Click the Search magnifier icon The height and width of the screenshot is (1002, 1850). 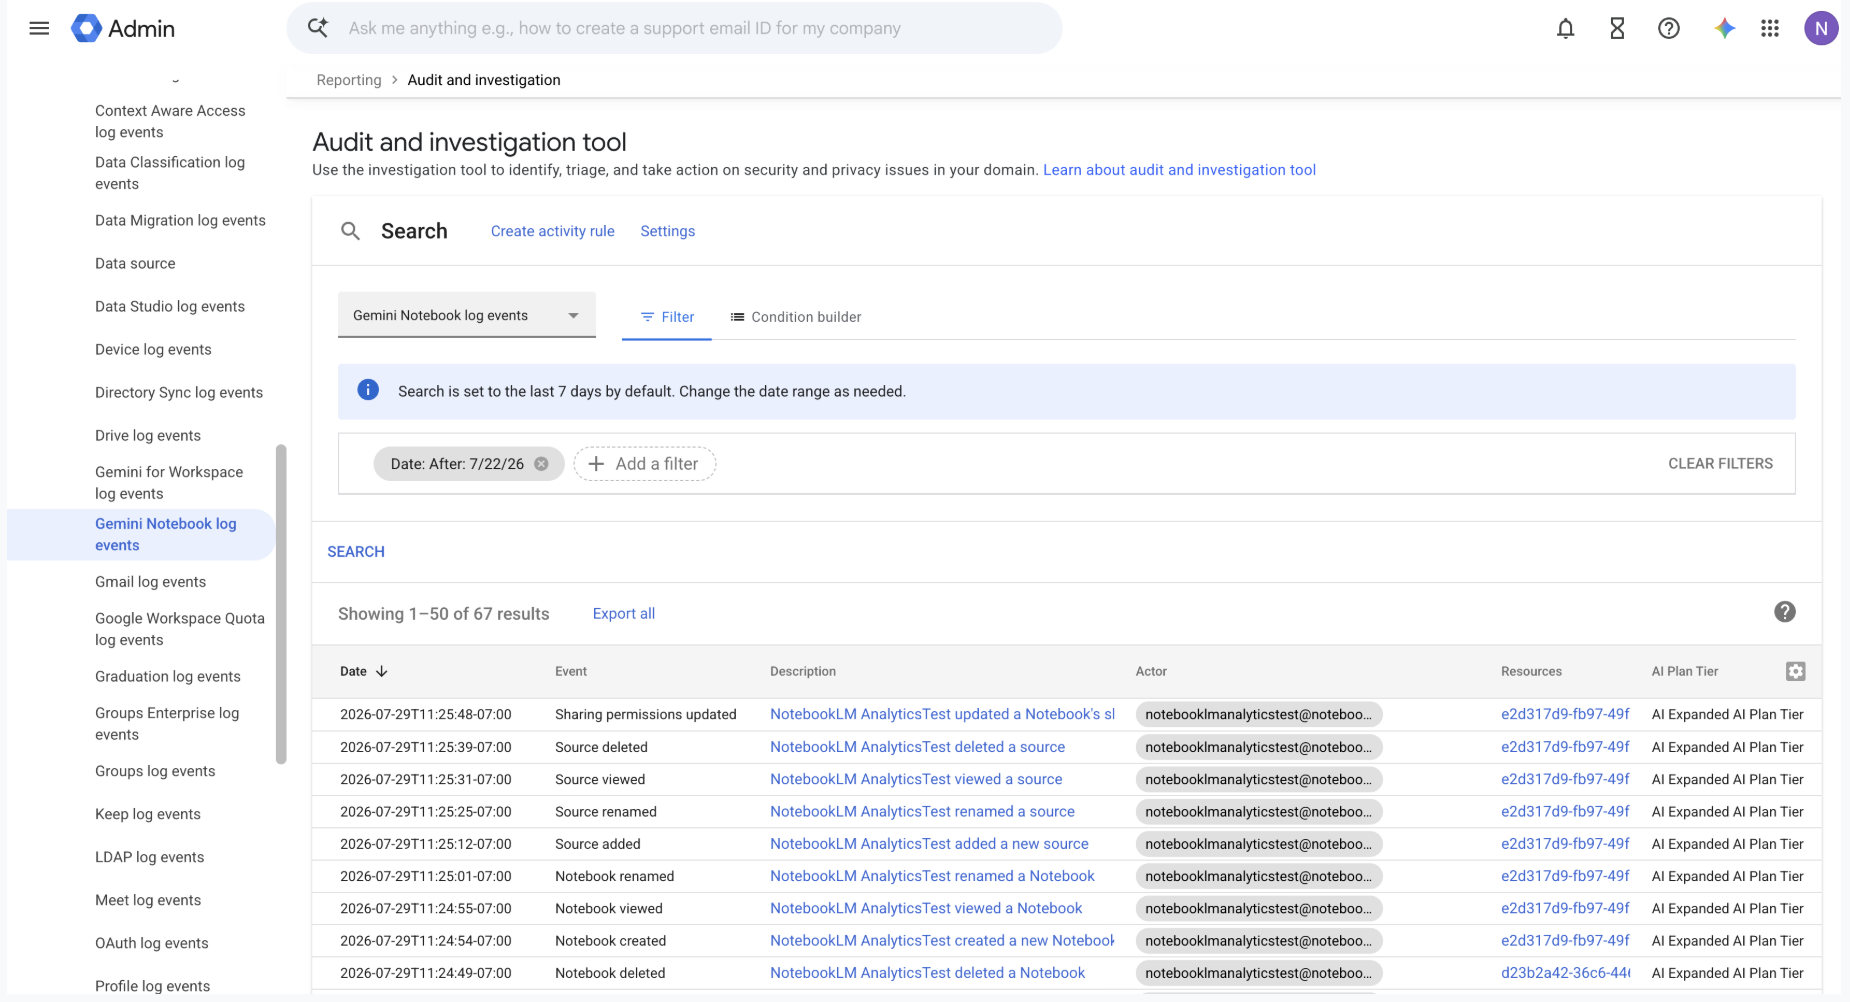(350, 231)
